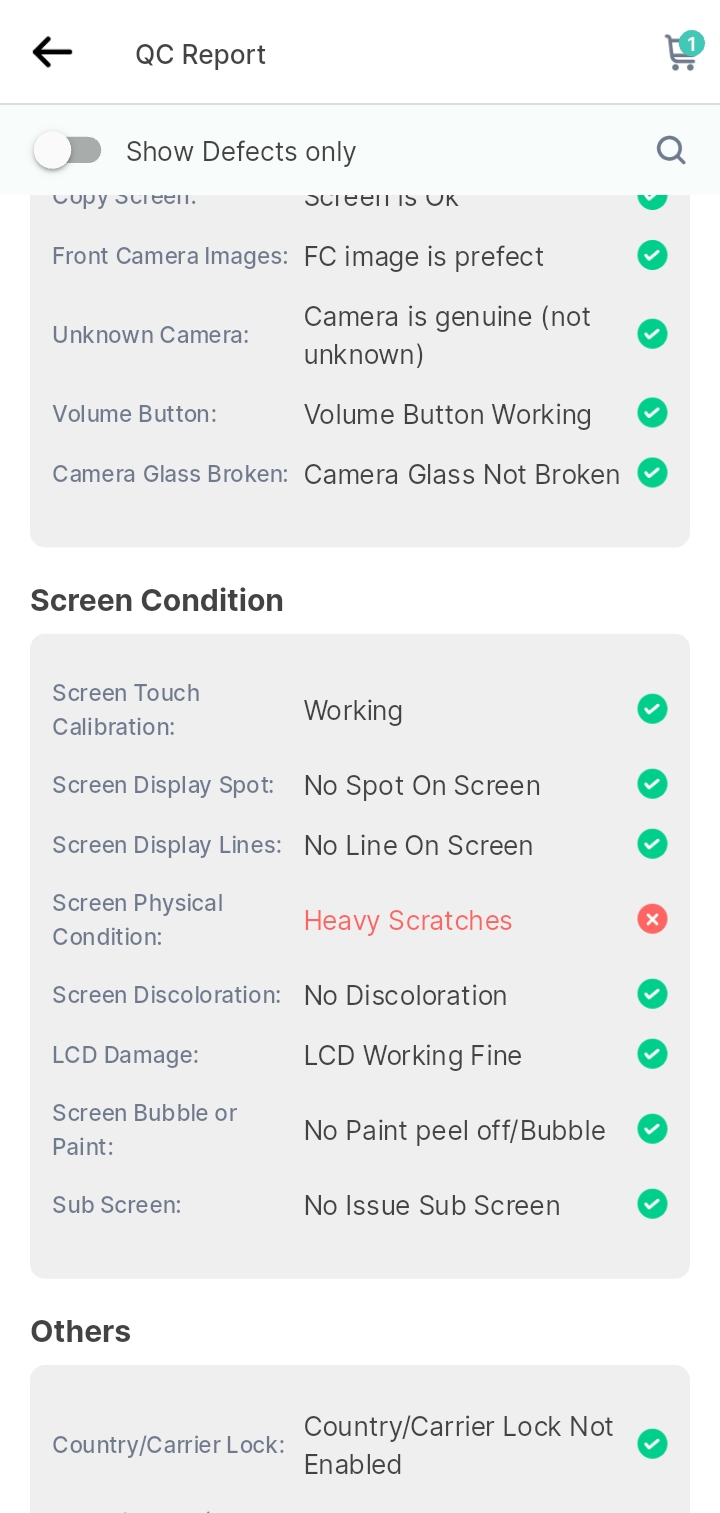Tap the Screen Condition section heading
The image size is (720, 1513).
(x=157, y=600)
